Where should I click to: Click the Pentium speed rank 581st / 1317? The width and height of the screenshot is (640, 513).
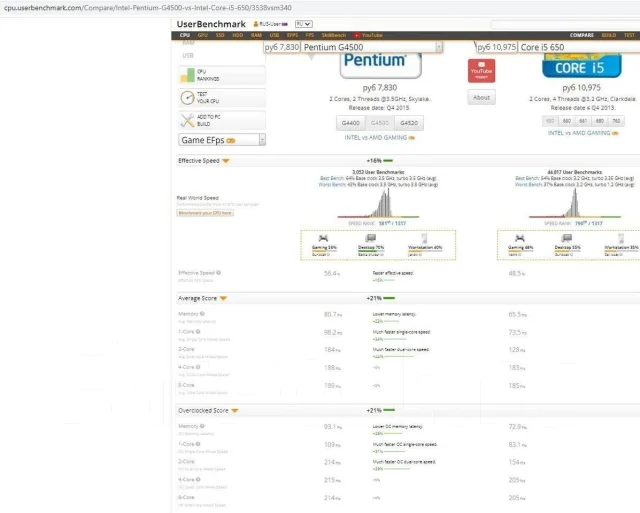point(392,224)
